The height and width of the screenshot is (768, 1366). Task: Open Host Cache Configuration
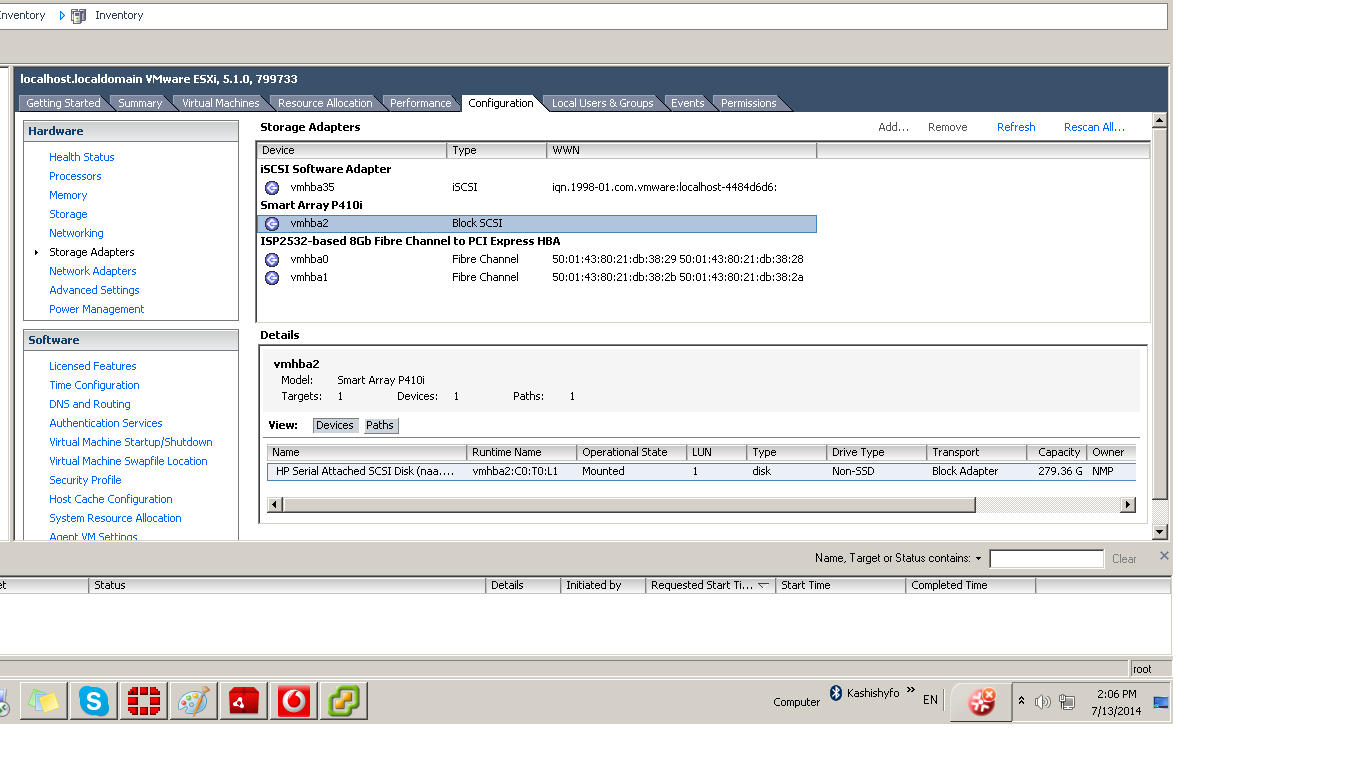[111, 499]
